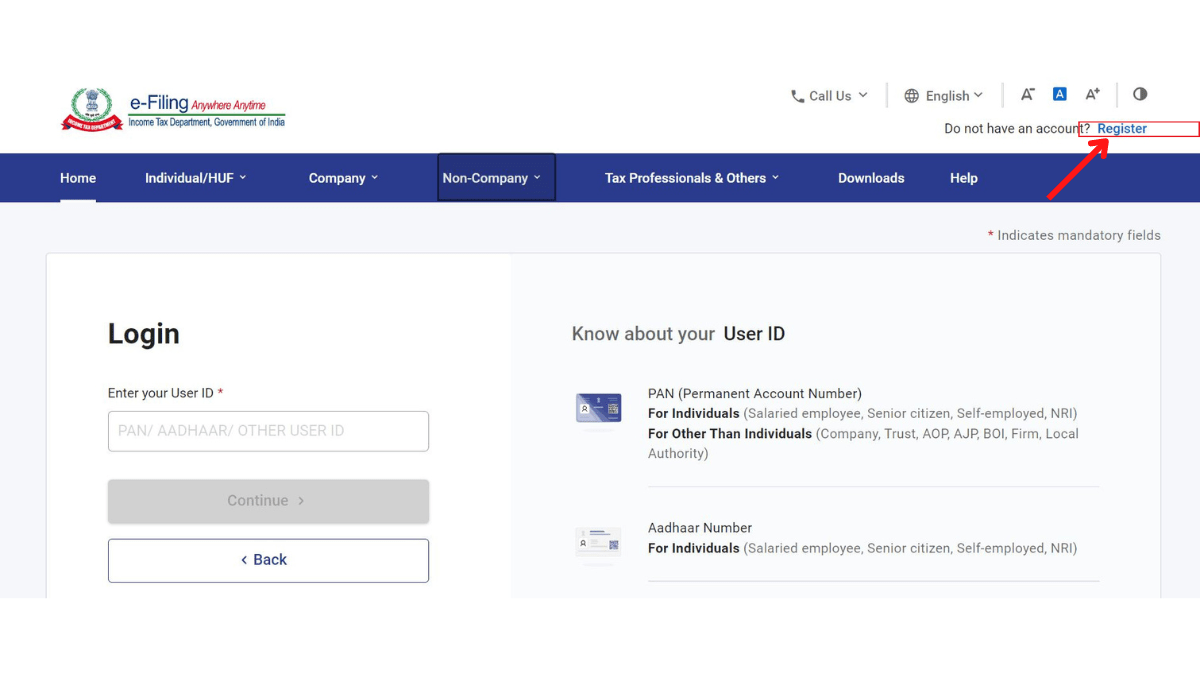Screen dimensions: 1200x675
Task: Click the User ID input field
Action: point(268,431)
